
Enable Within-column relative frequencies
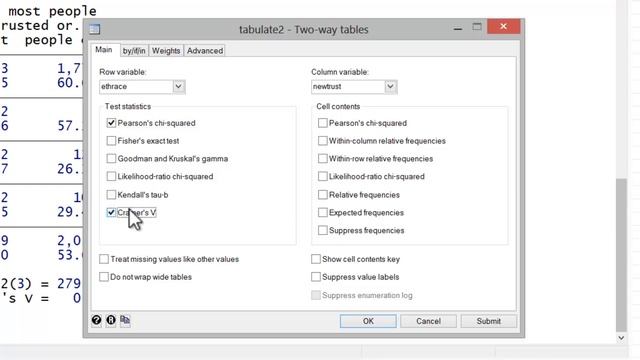pyautogui.click(x=322, y=141)
